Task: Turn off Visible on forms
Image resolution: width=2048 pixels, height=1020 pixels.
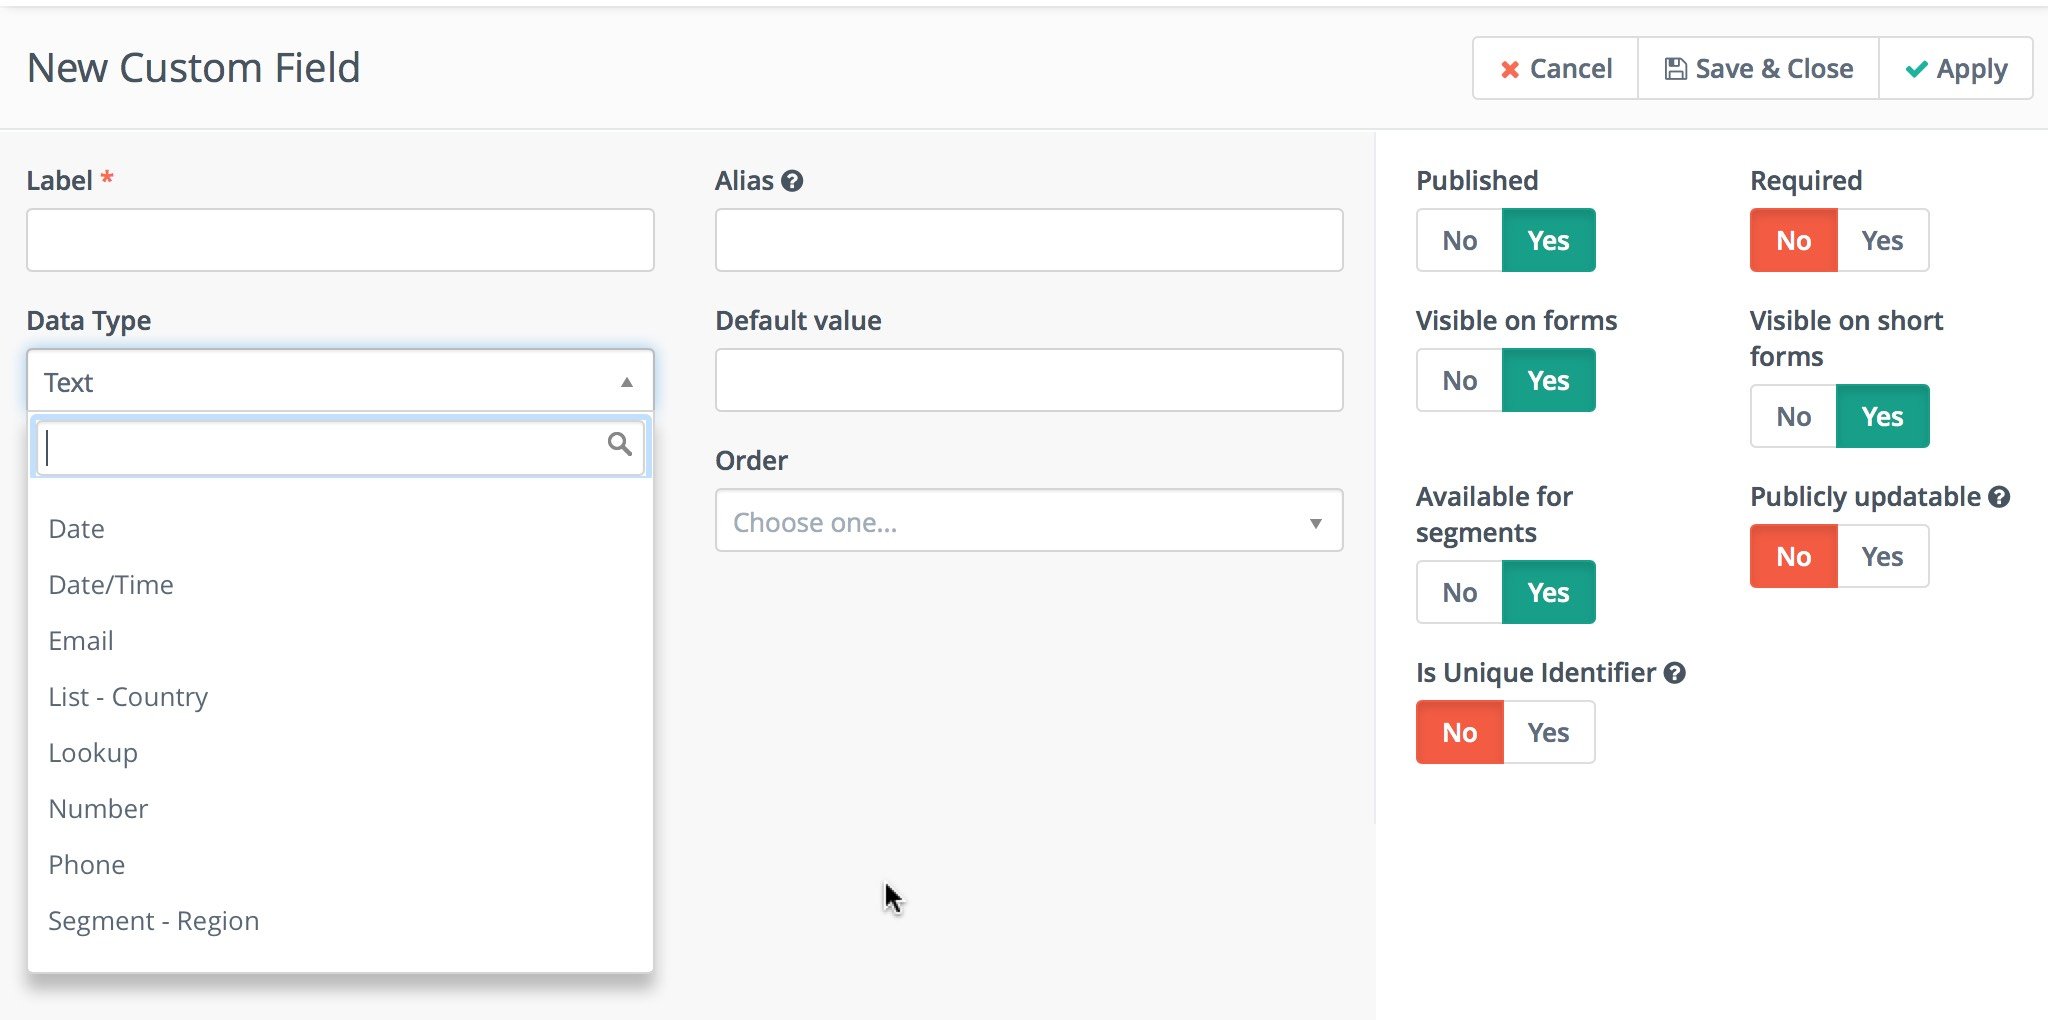Action: (x=1458, y=380)
